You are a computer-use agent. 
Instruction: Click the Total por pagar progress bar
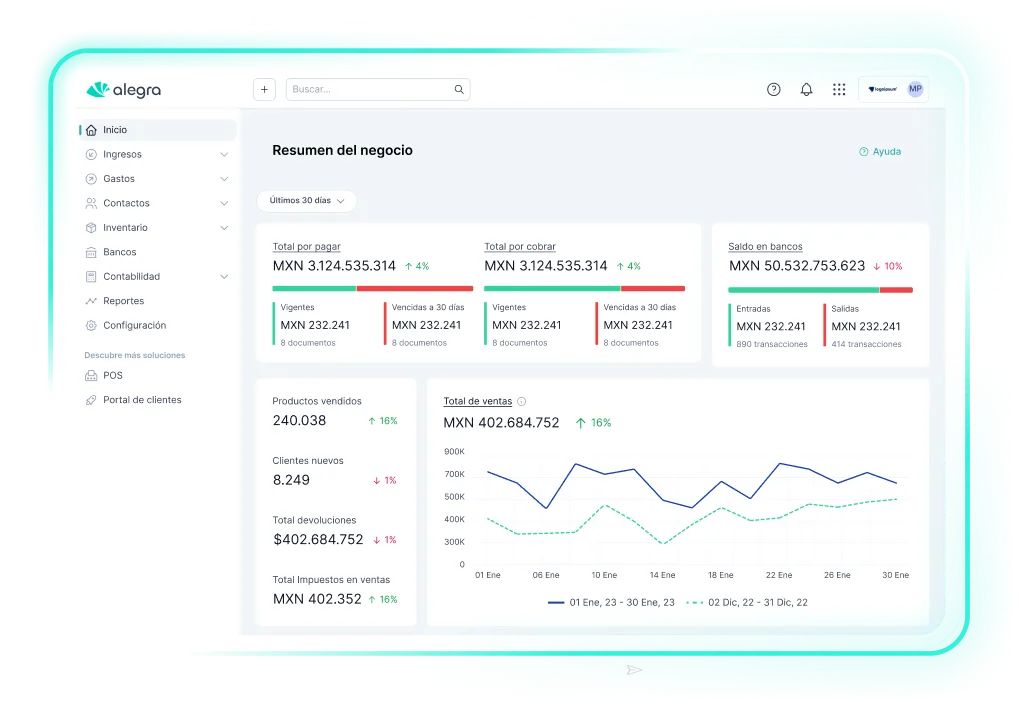[372, 288]
